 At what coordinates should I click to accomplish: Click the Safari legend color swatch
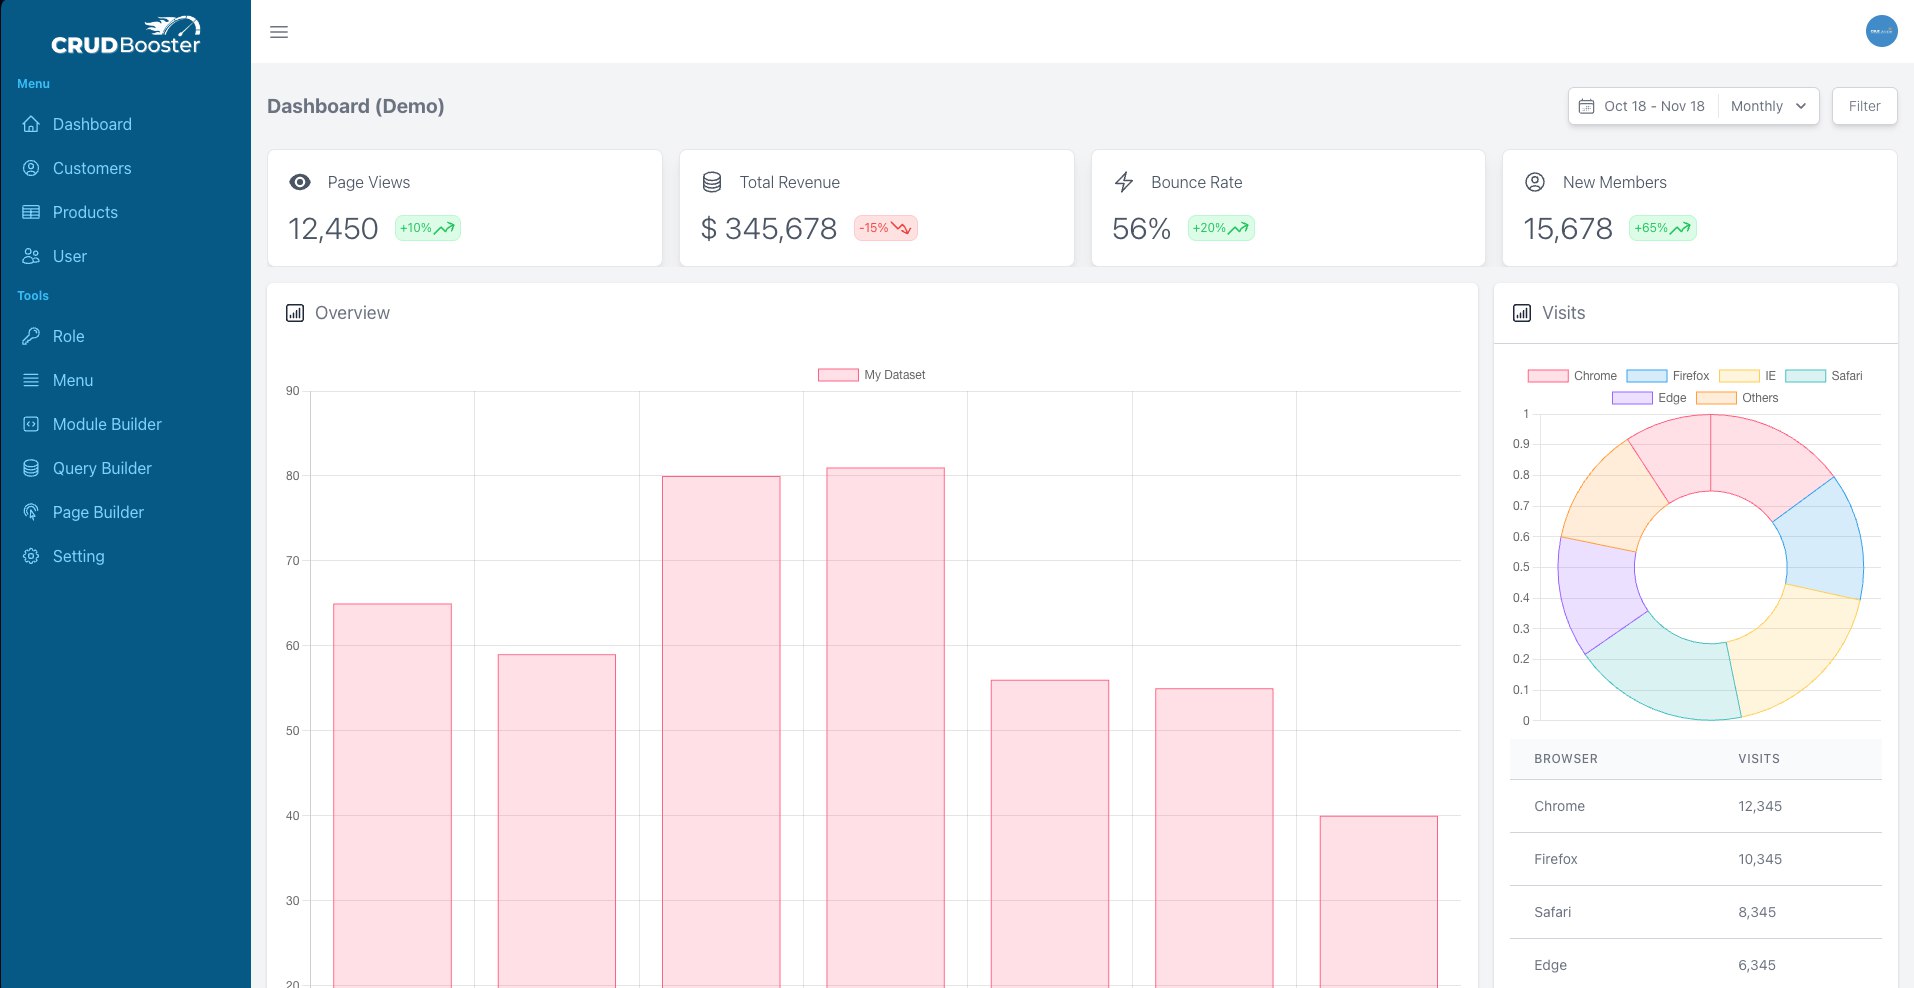[x=1805, y=376]
